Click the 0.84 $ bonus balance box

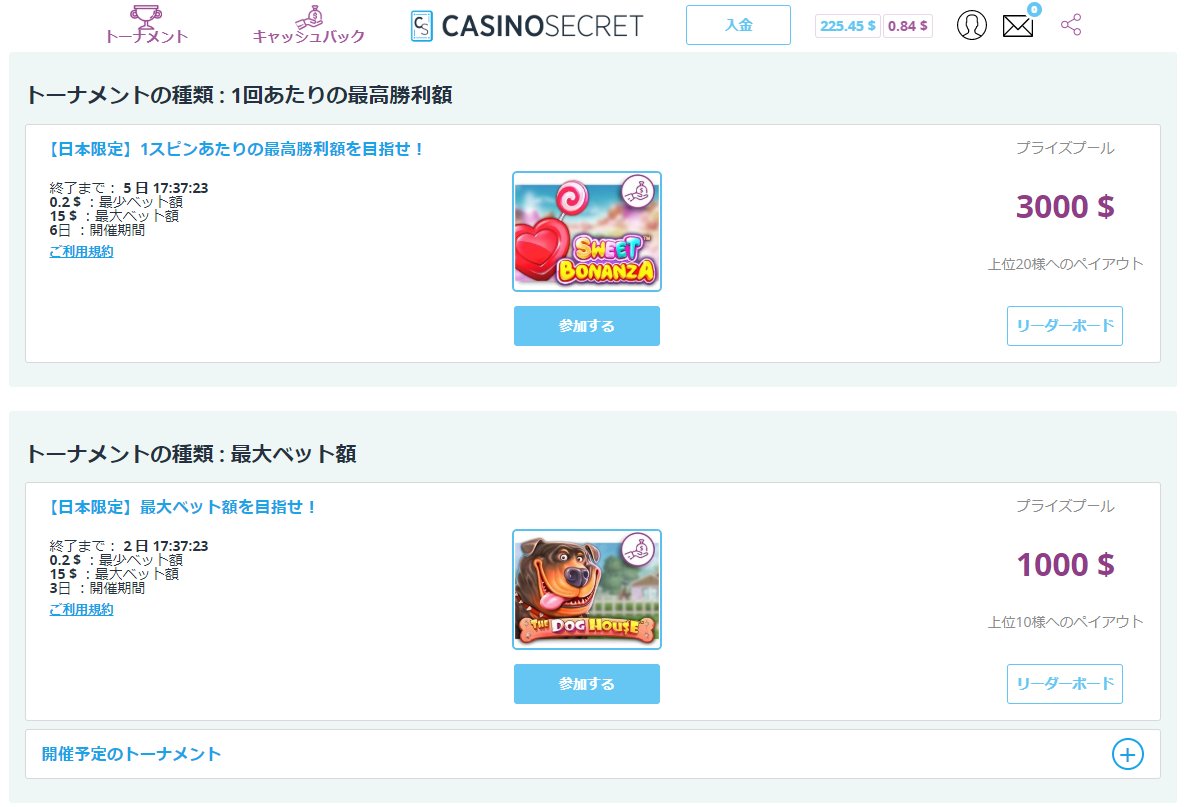(908, 26)
